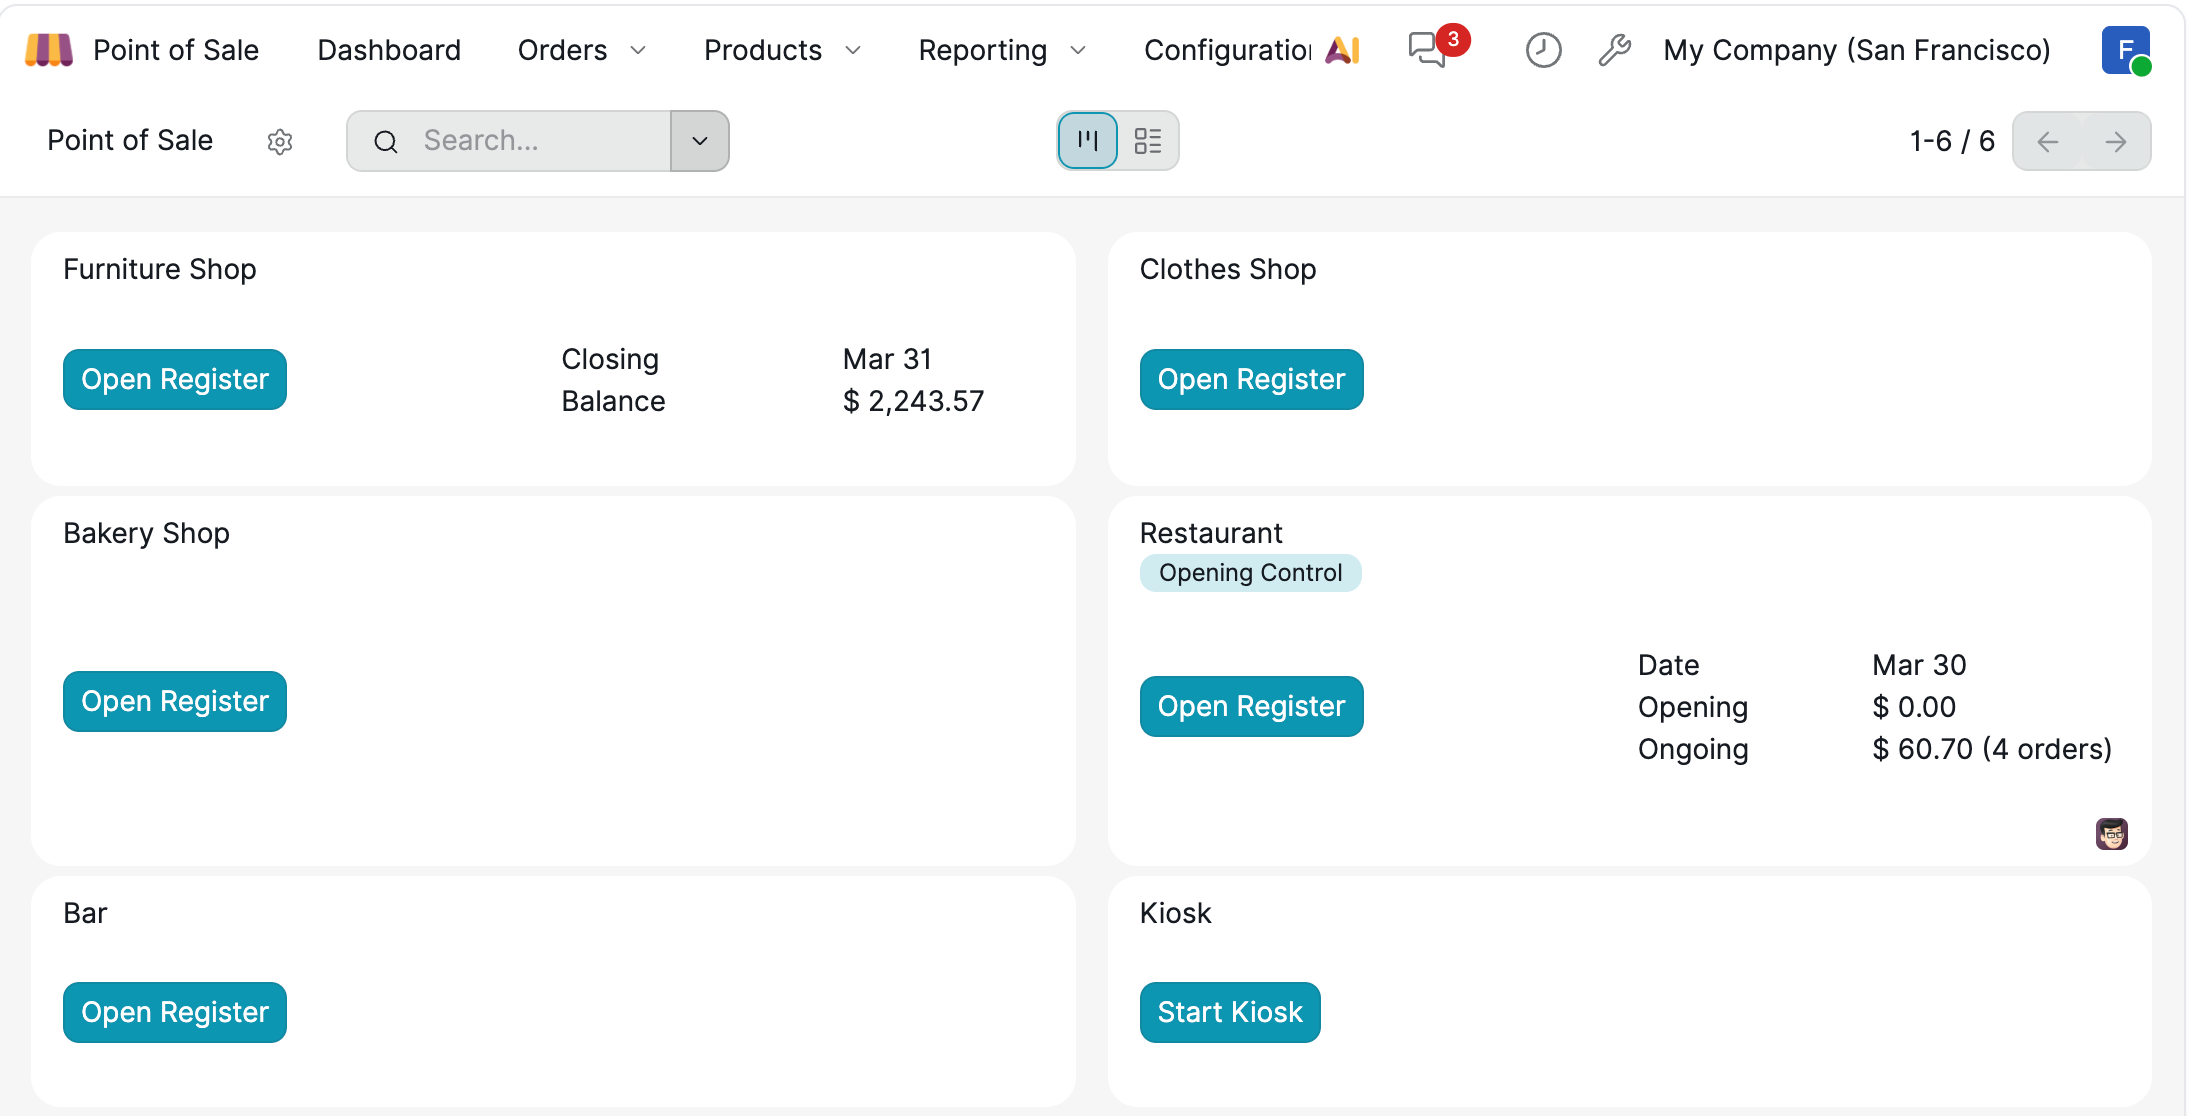Switch to list view
This screenshot has height=1116, width=2192.
[1147, 141]
